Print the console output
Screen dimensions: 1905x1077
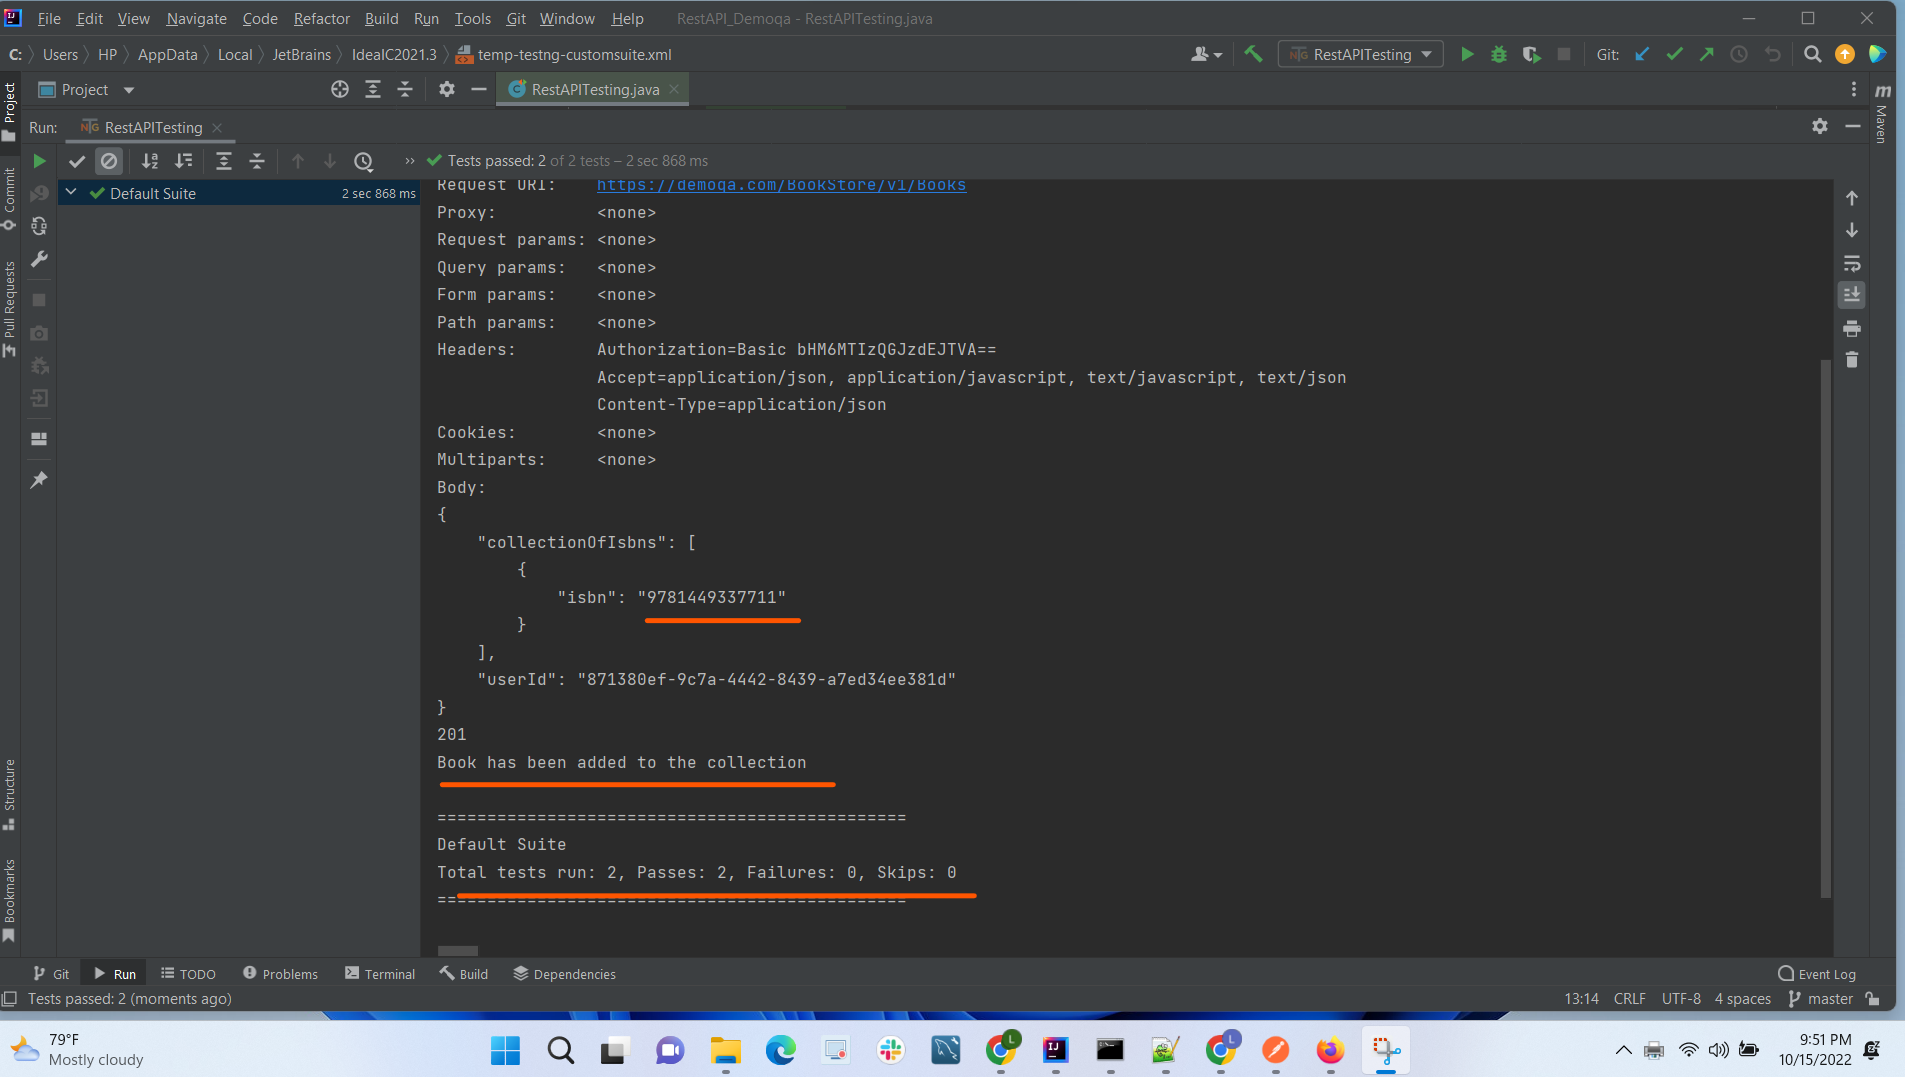pyautogui.click(x=1852, y=328)
